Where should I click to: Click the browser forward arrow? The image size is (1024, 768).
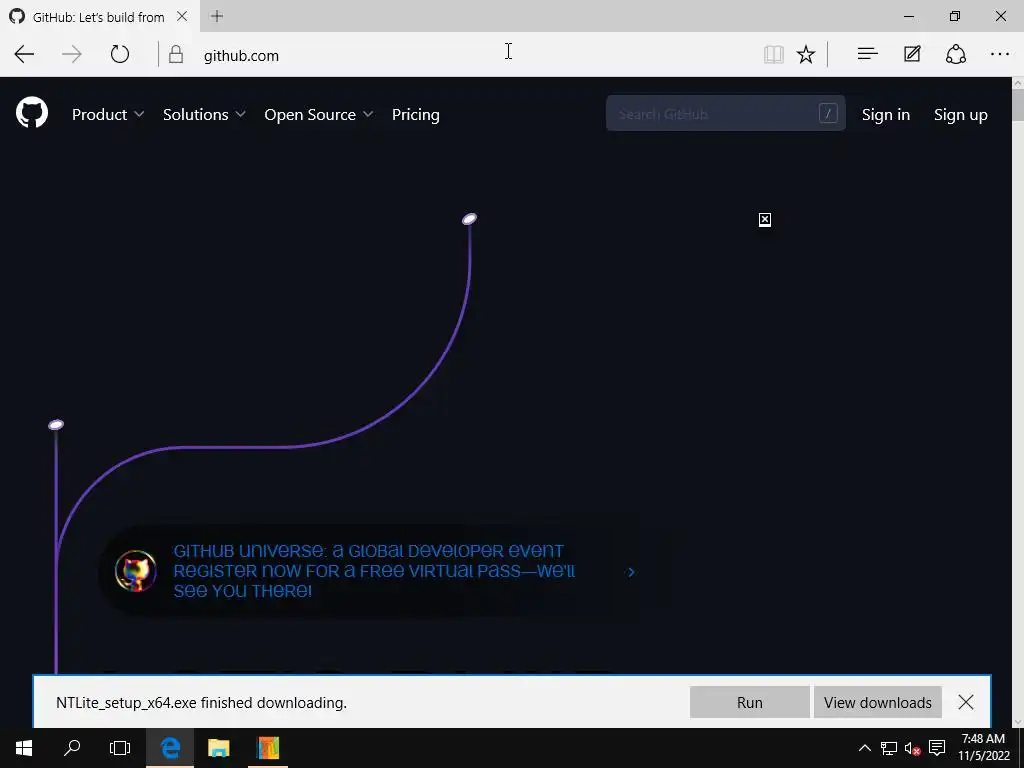[x=72, y=54]
